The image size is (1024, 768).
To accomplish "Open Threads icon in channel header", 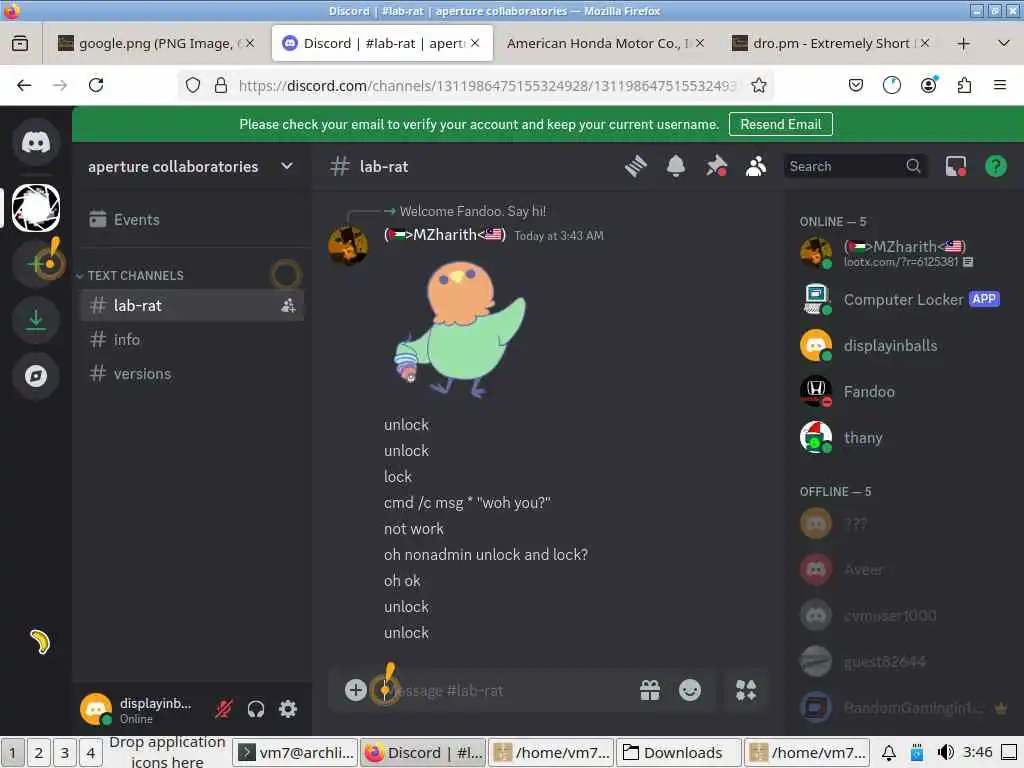I will click(x=635, y=167).
